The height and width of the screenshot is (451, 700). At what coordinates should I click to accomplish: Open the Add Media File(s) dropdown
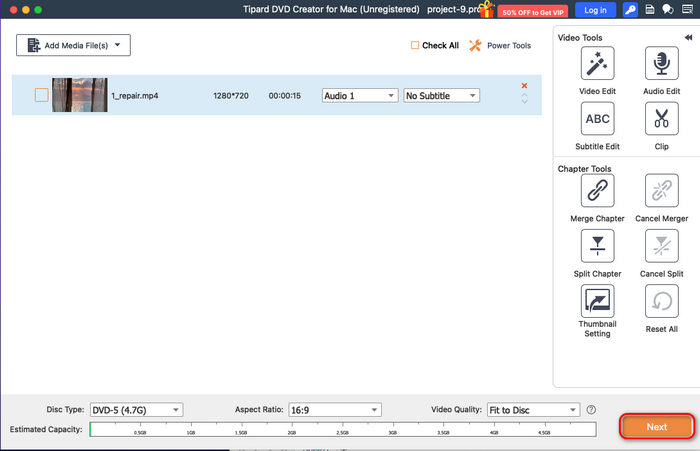click(73, 45)
